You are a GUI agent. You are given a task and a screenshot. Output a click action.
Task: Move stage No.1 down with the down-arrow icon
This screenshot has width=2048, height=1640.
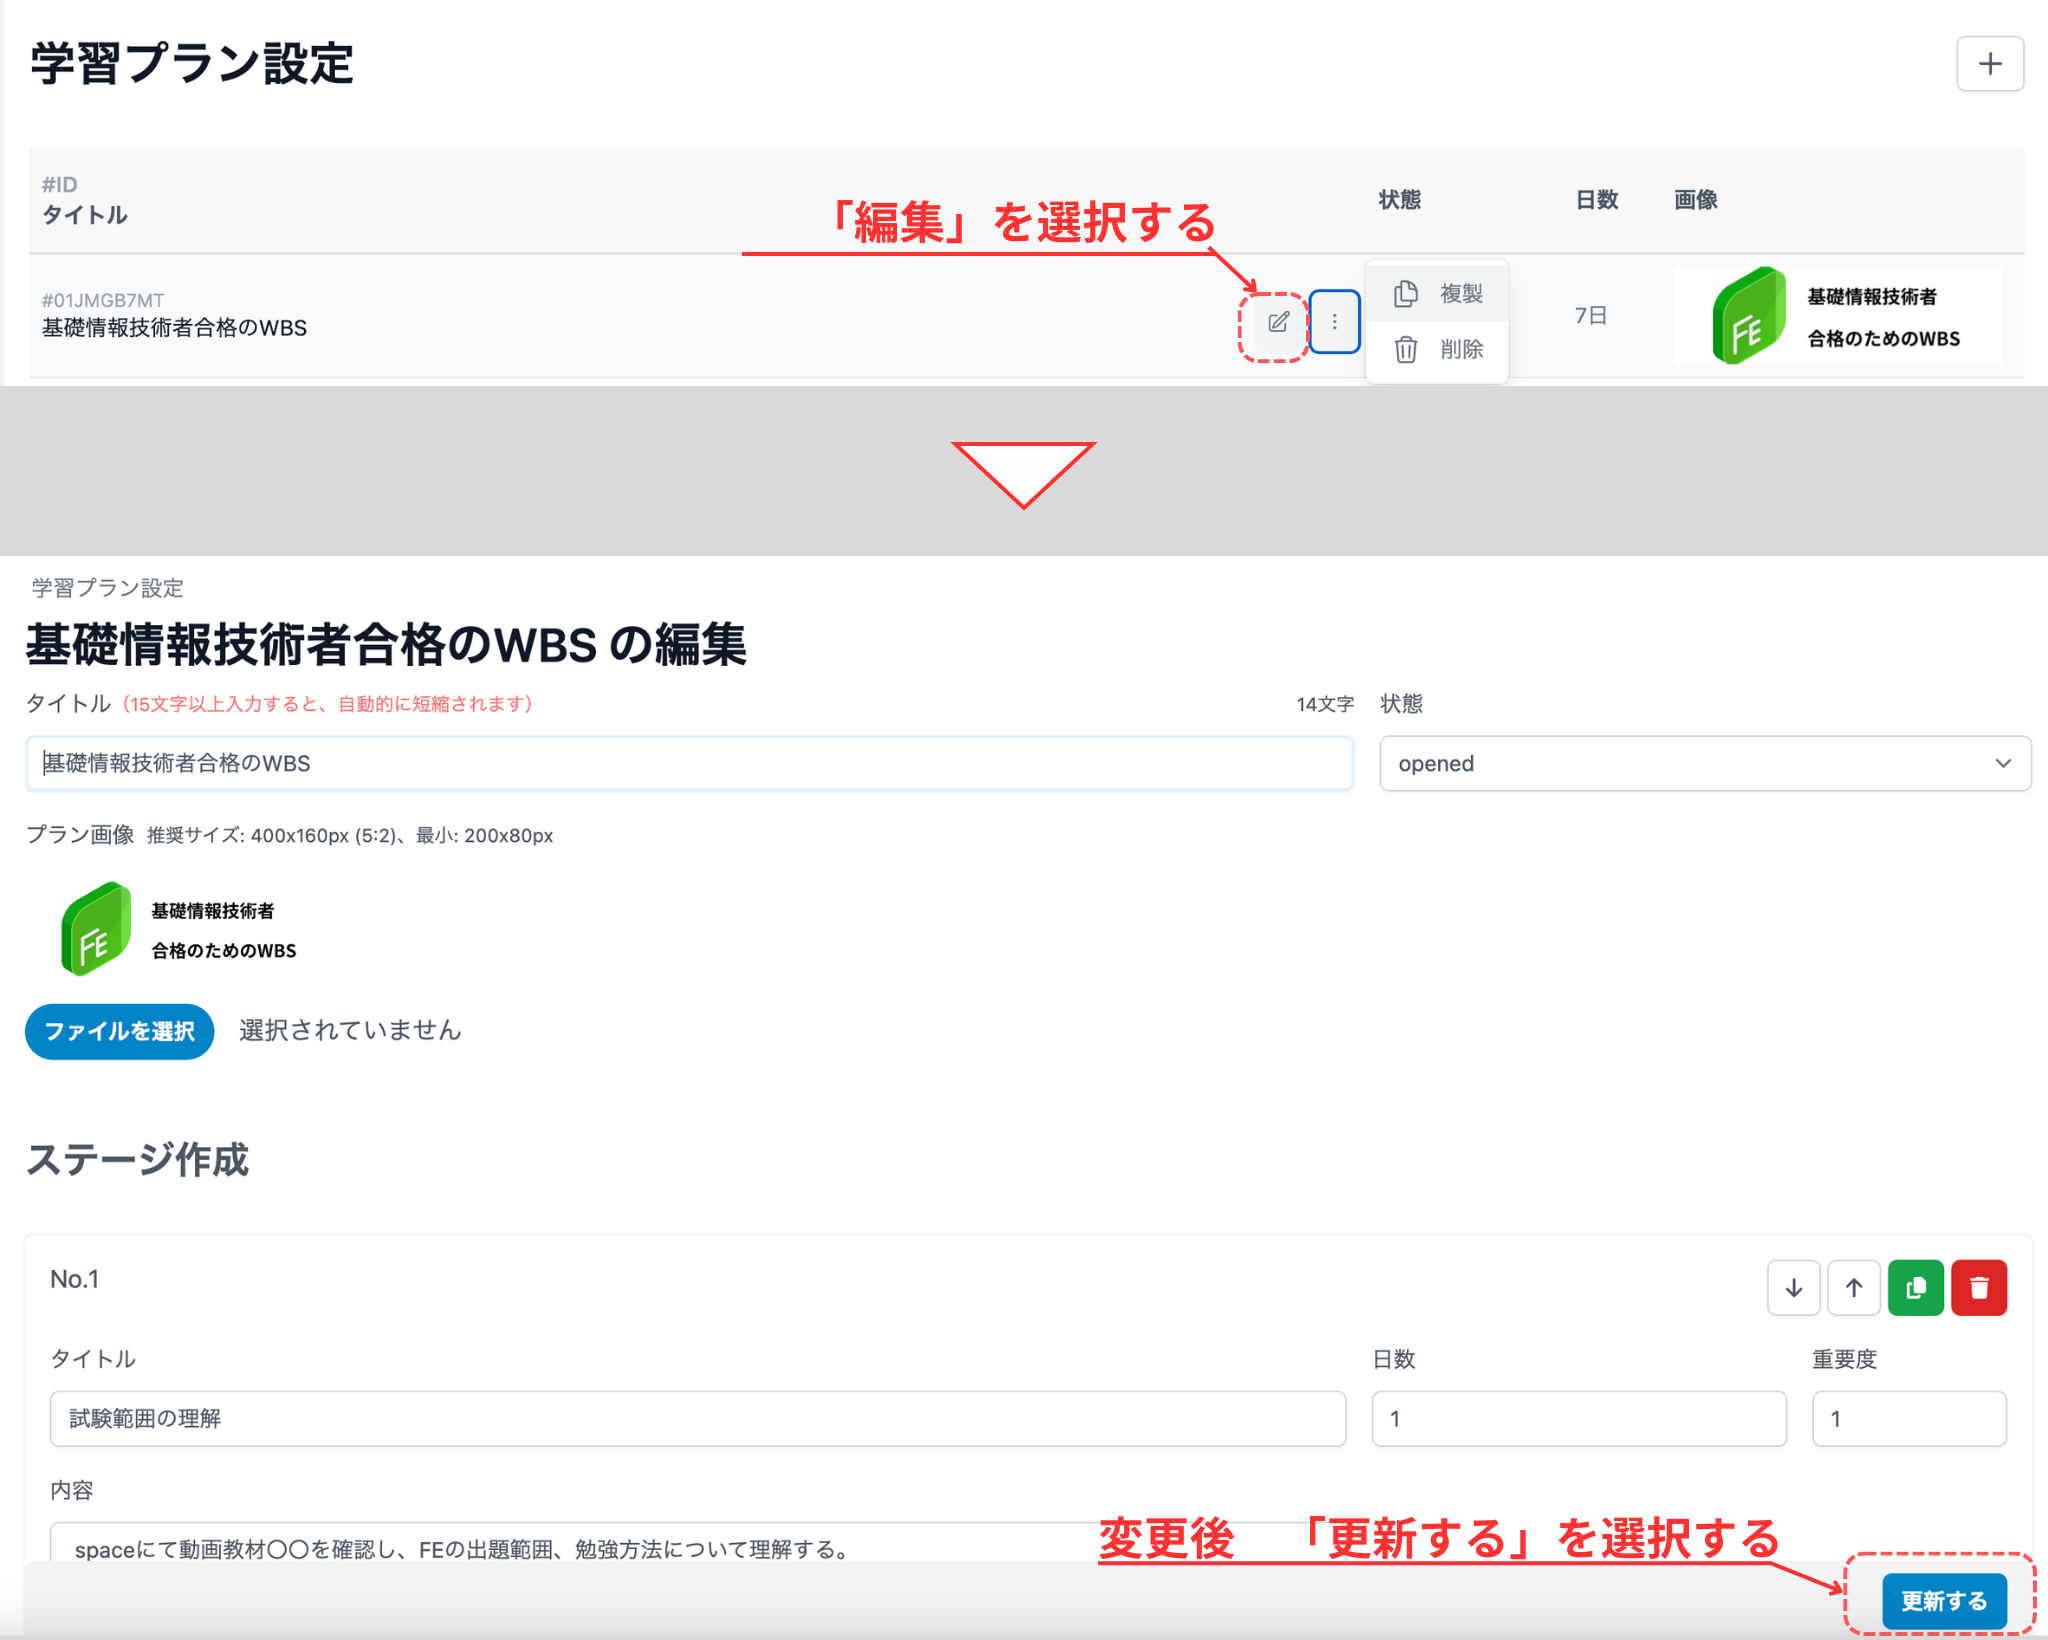click(1792, 1288)
